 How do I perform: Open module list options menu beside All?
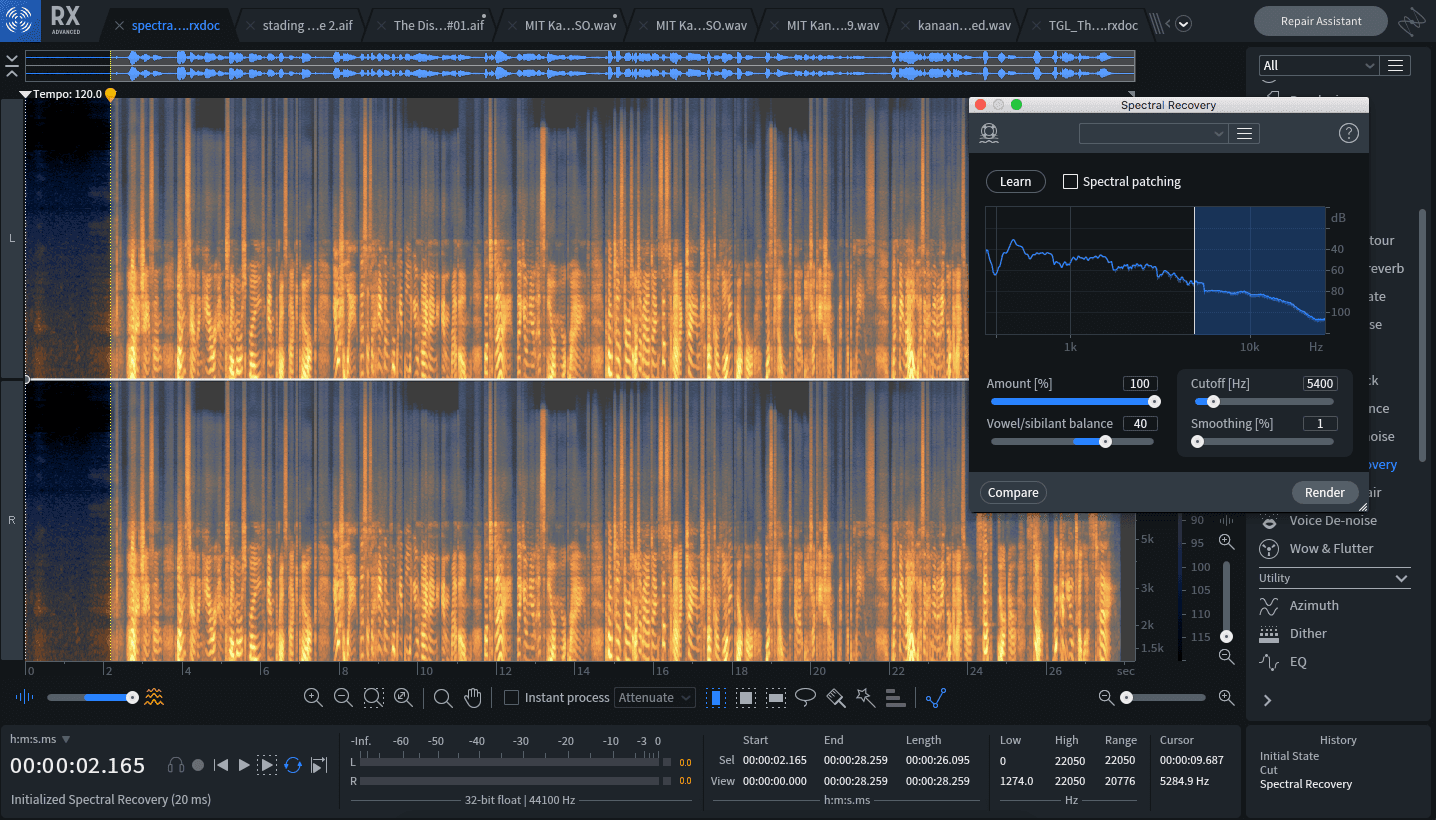1396,65
